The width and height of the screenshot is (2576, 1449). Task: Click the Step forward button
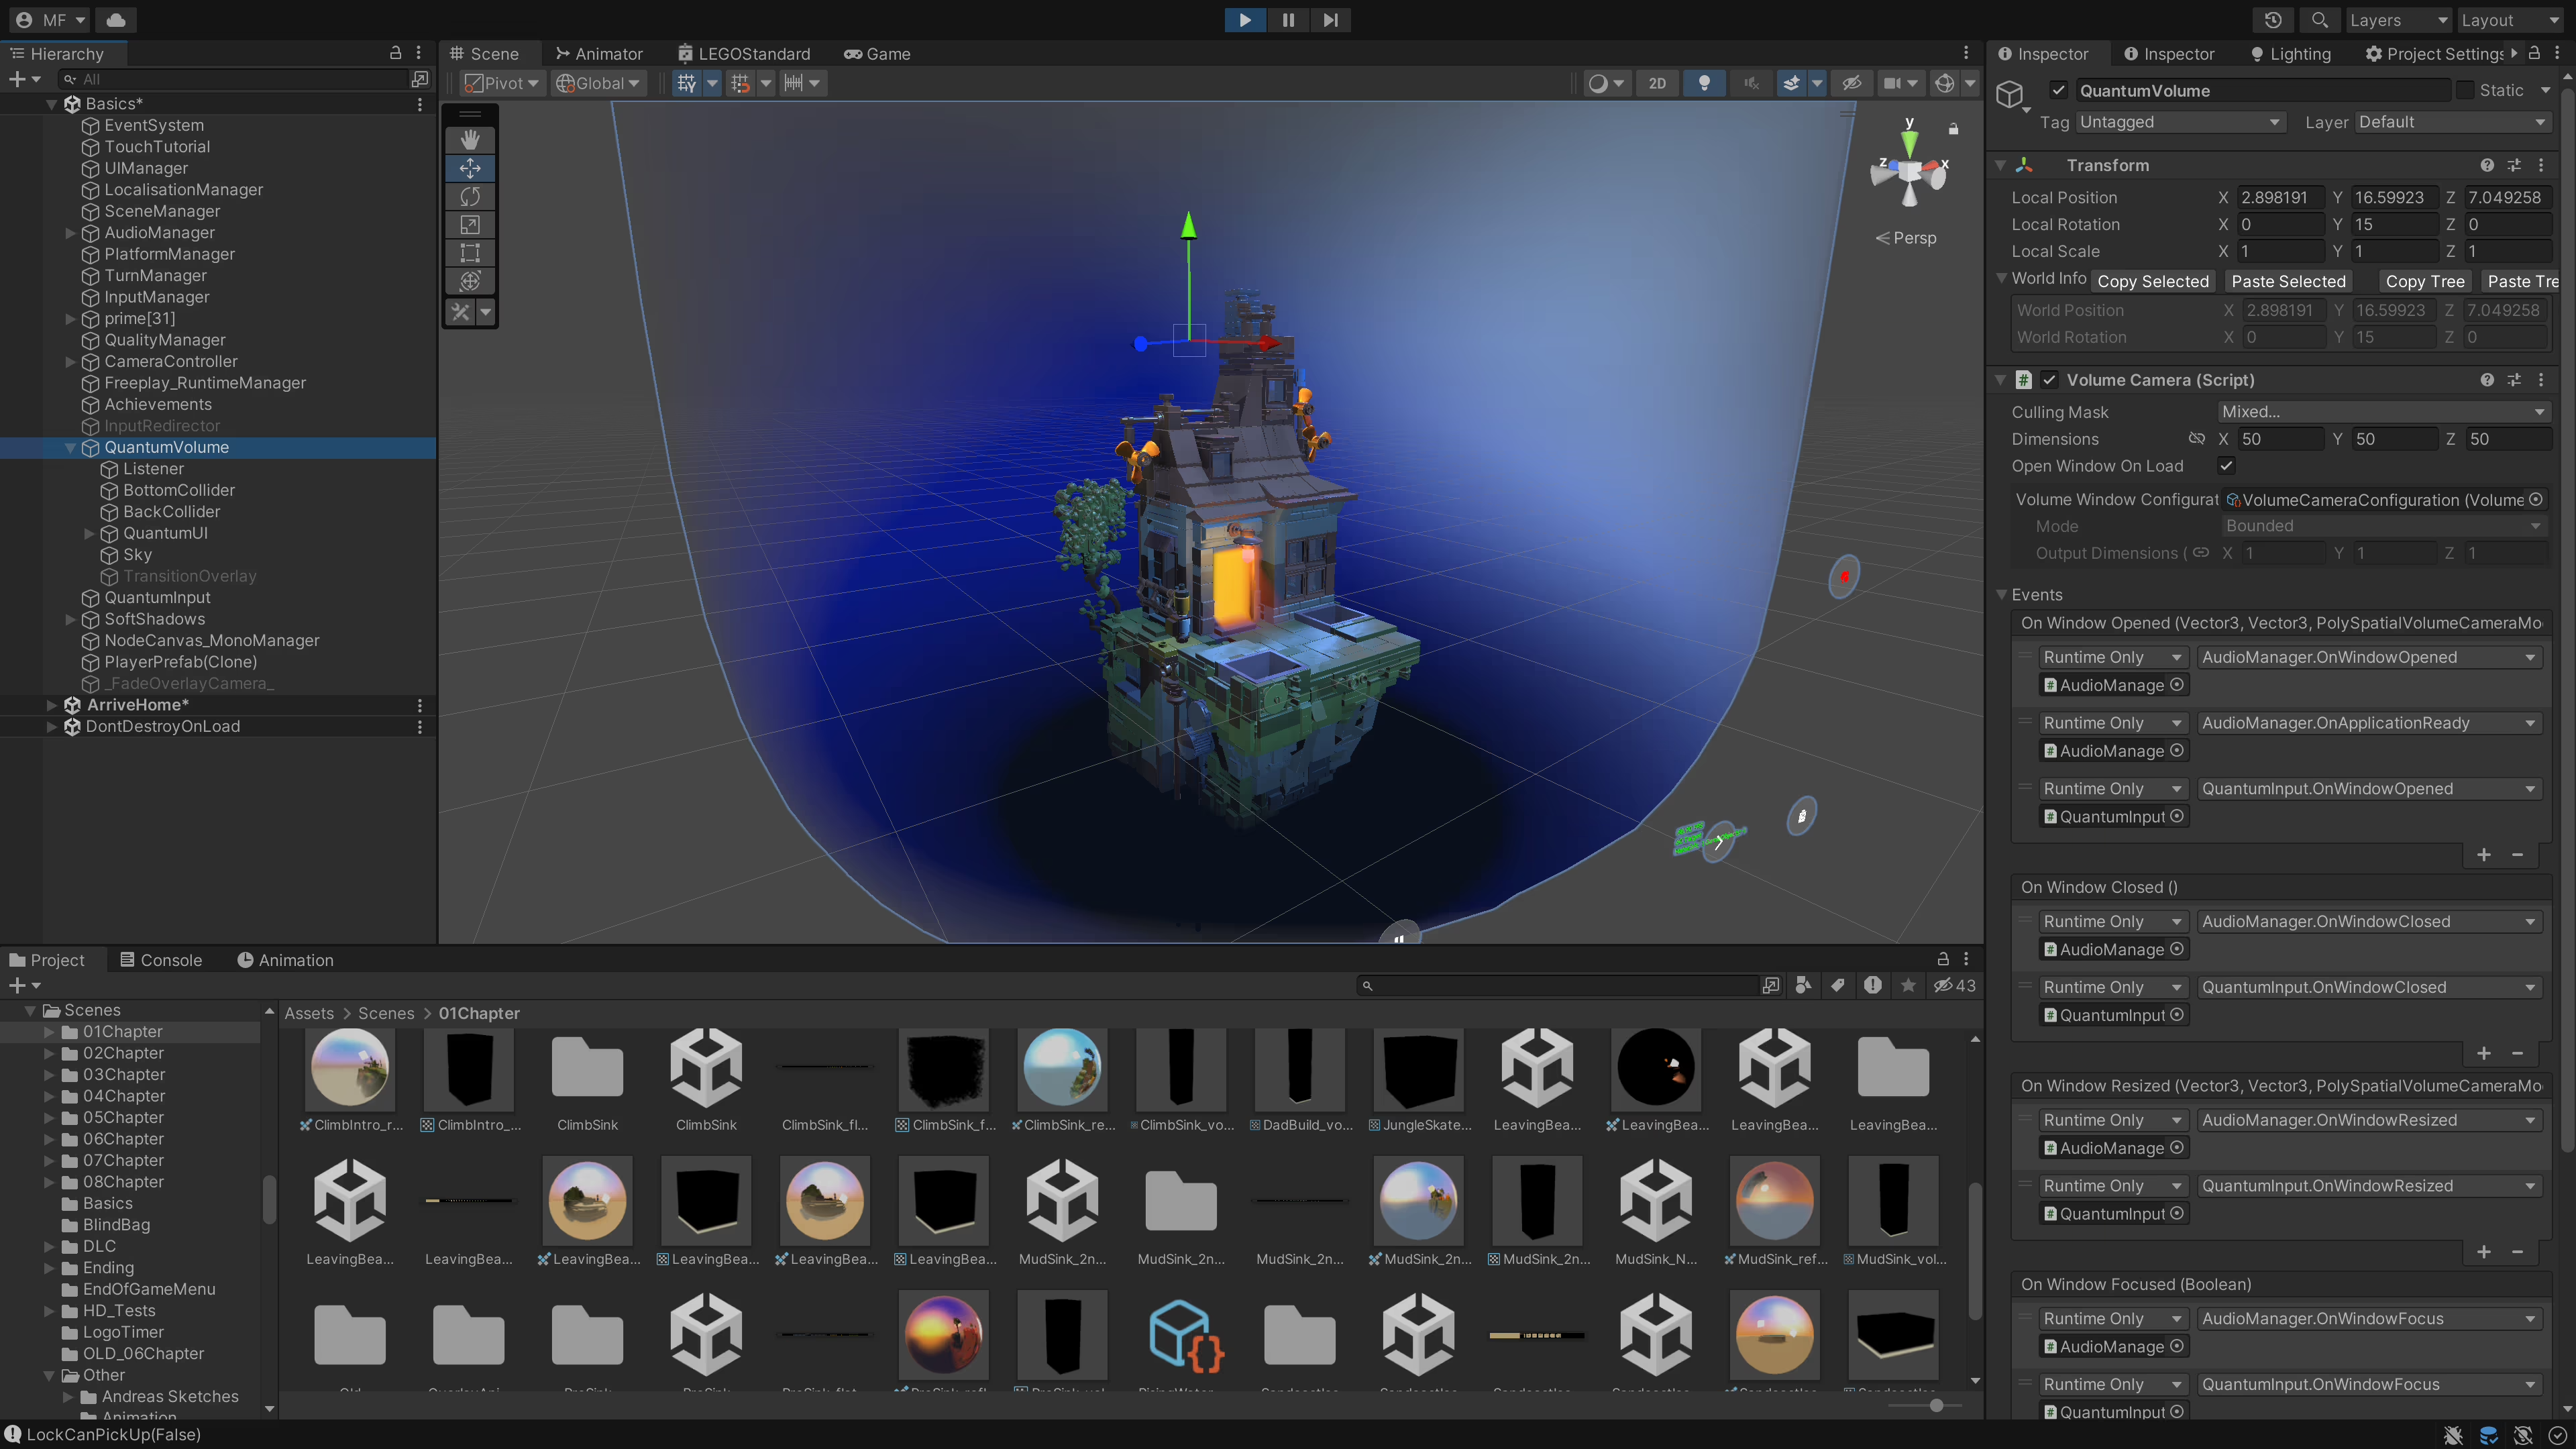click(1330, 20)
